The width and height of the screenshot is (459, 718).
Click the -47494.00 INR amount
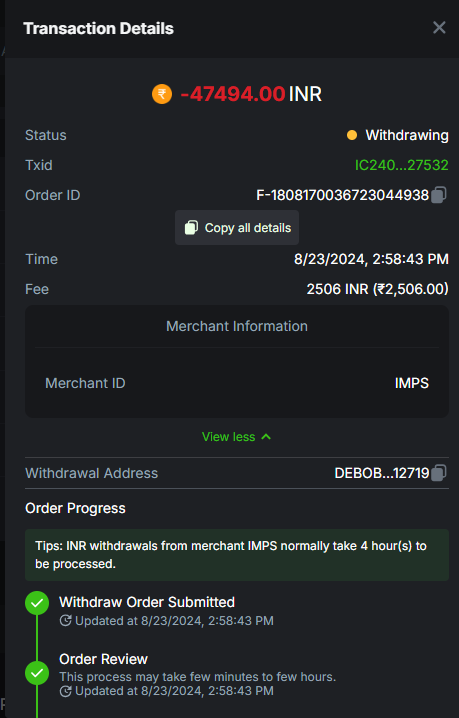251,94
